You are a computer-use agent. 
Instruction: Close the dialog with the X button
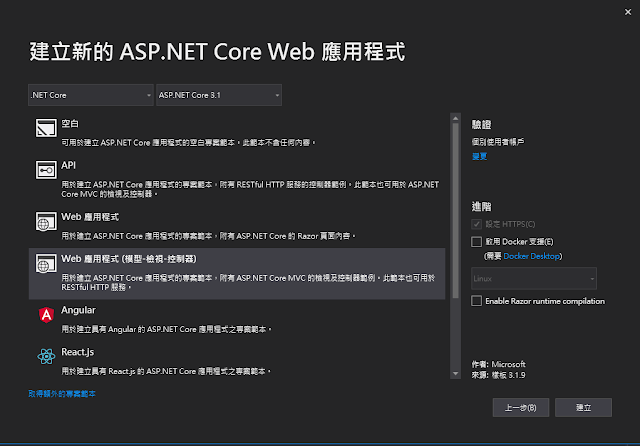(628, 12)
